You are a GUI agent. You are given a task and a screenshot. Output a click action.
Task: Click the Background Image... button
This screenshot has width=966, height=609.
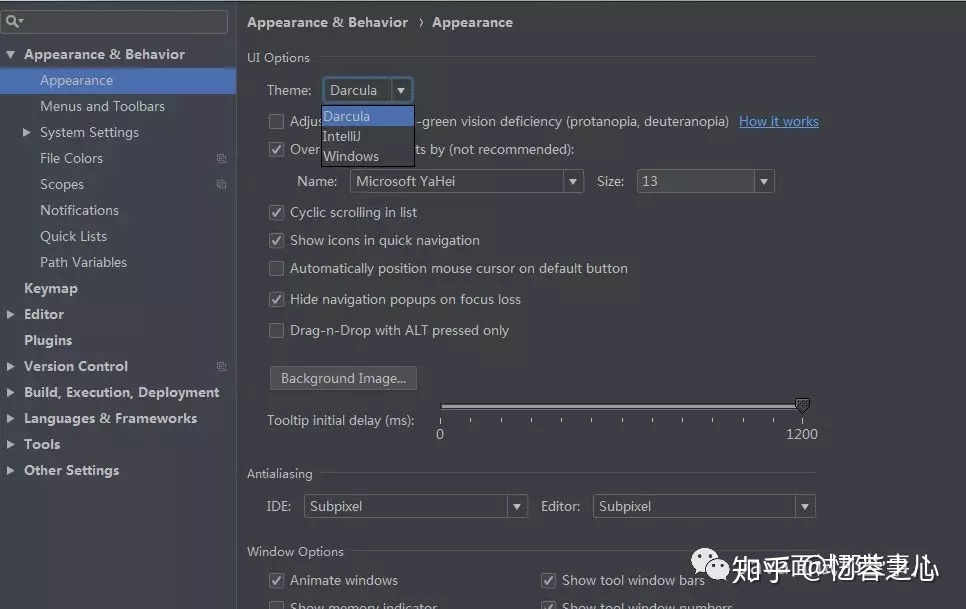tap(343, 378)
